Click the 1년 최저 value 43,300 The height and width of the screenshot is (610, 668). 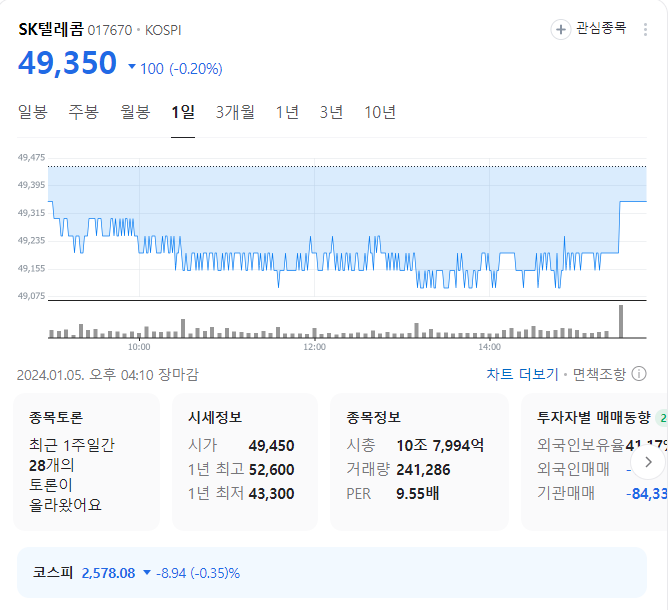(271, 493)
